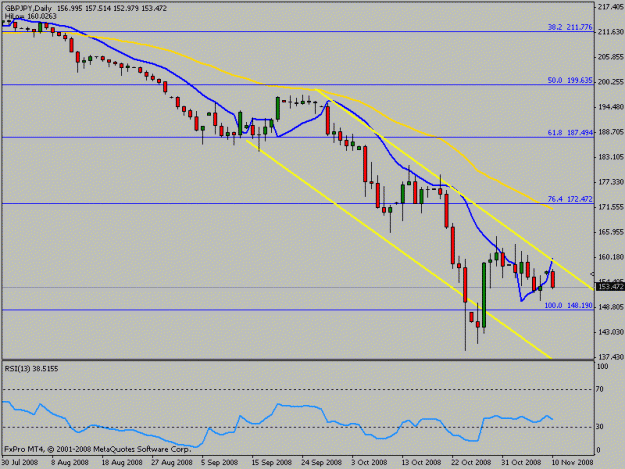Click the HiLow 160.0263 indicator label

(x=30, y=16)
